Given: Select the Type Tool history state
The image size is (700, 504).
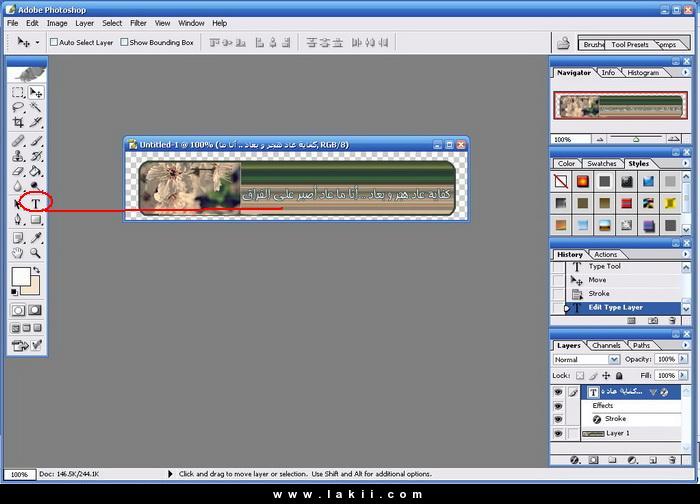Looking at the screenshot, I should [x=623, y=267].
